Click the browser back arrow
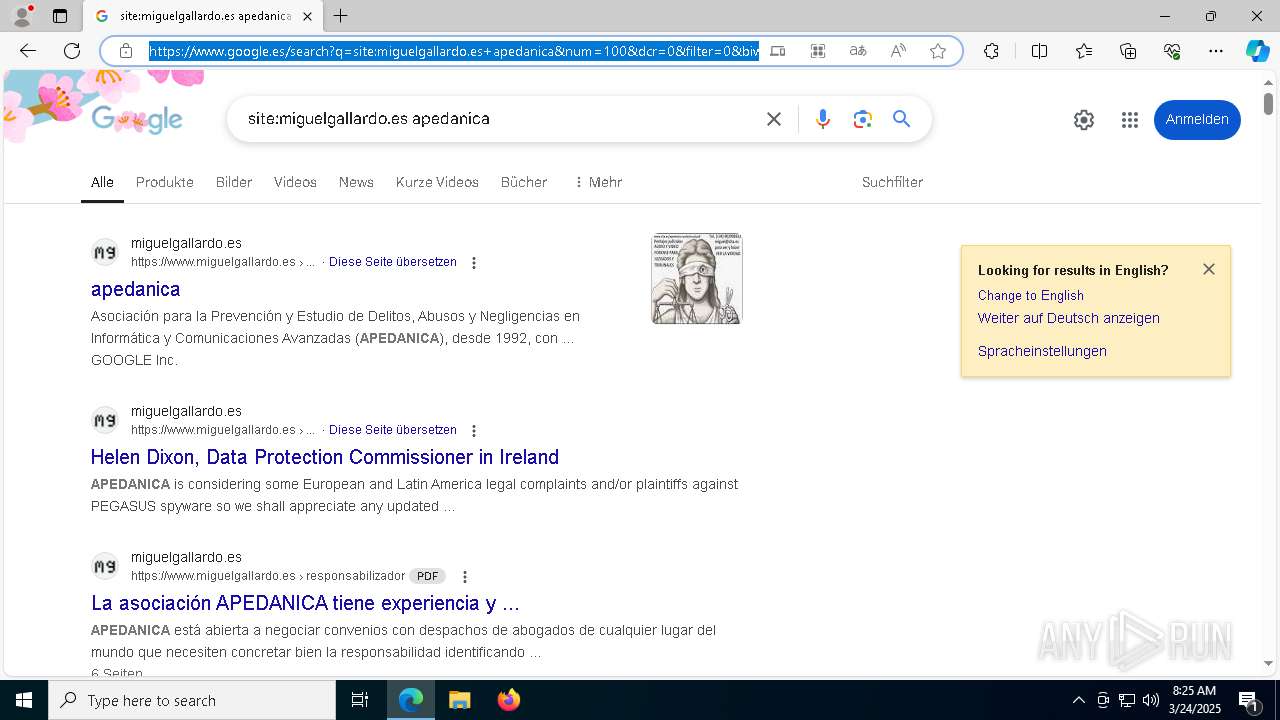This screenshot has width=1280, height=720. click(x=28, y=51)
